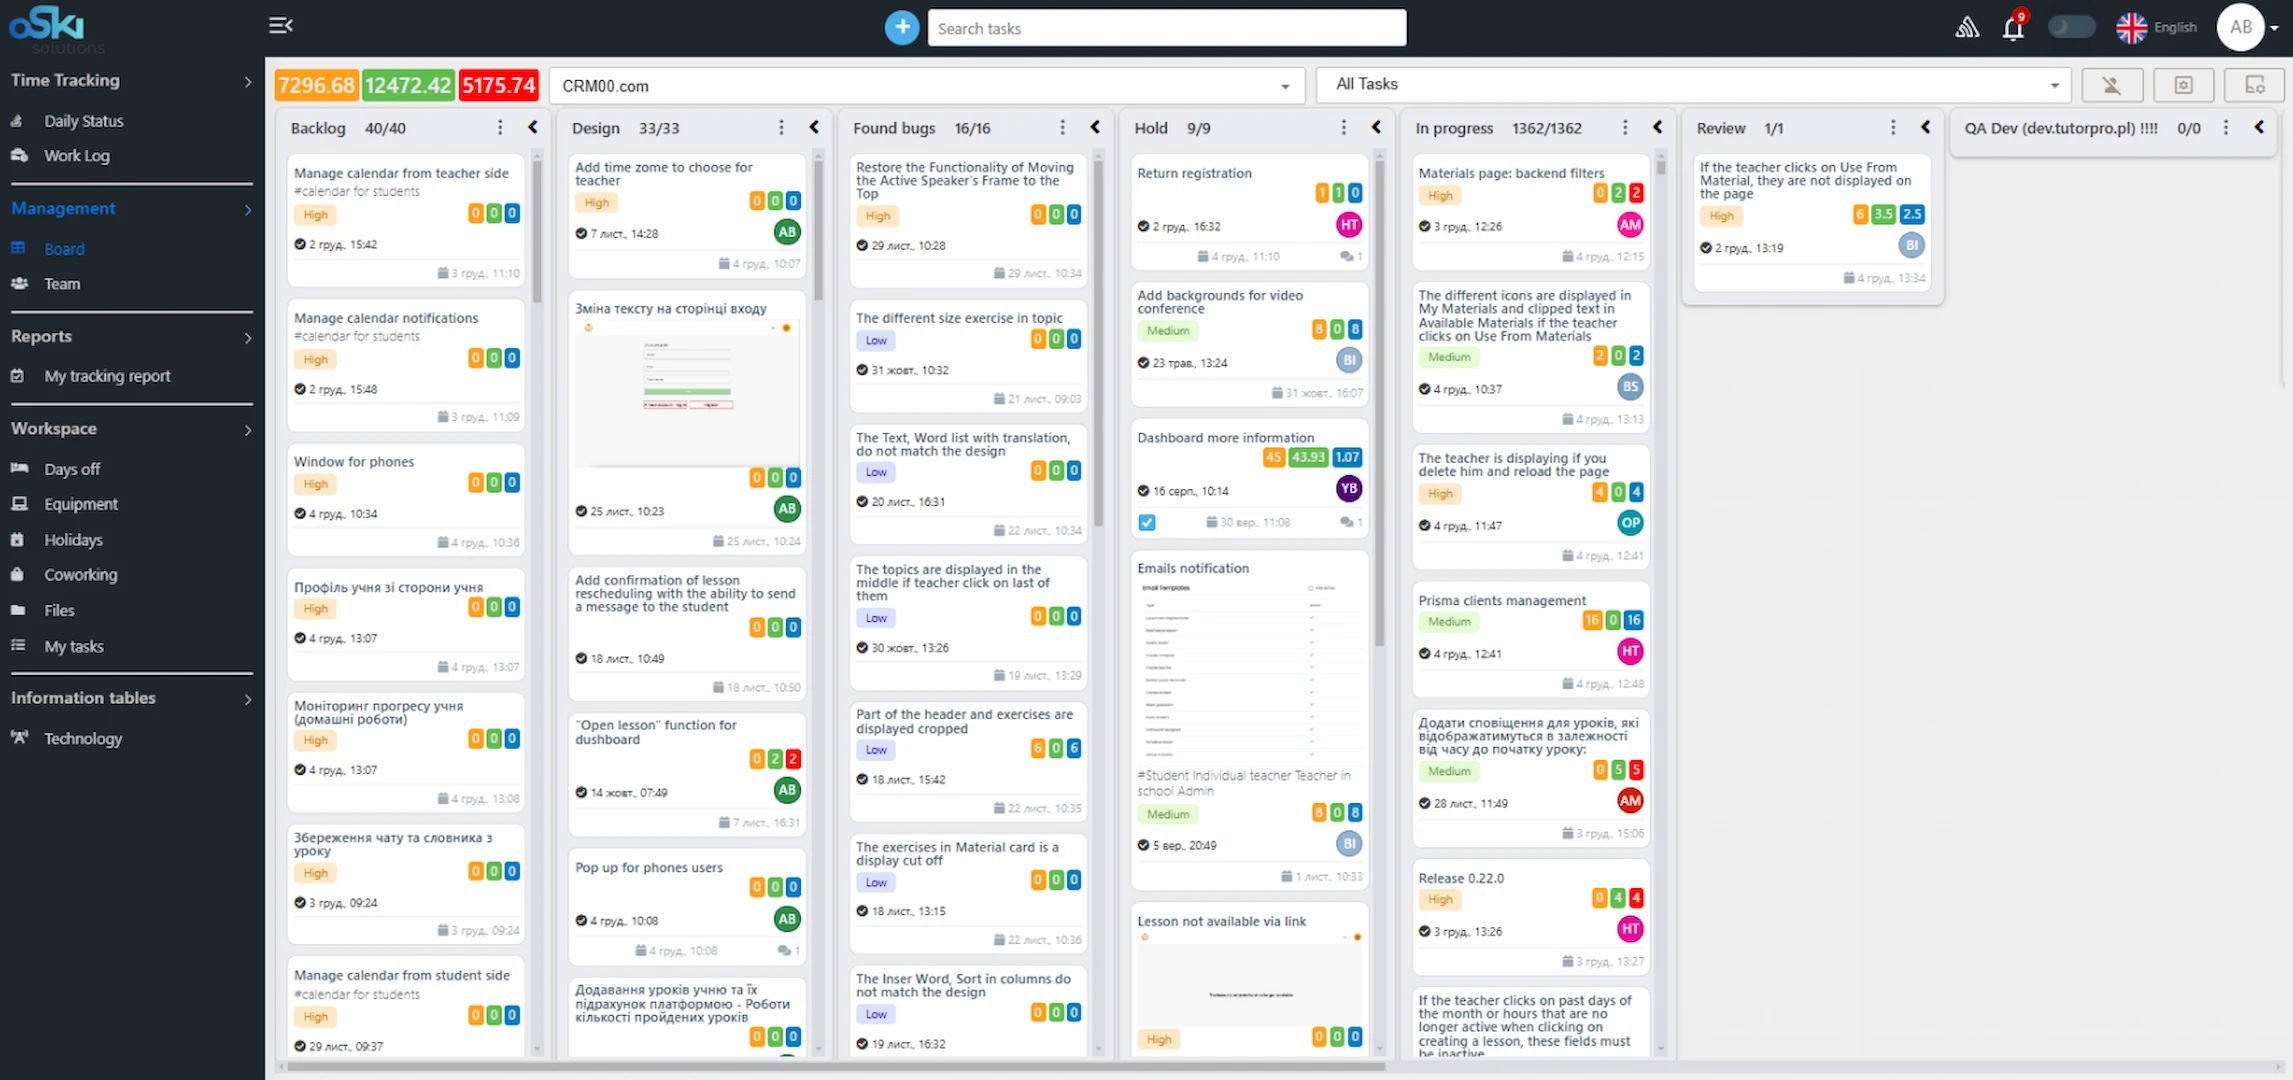Click OP avatar on teacher is displaying card
2293x1080 pixels.
(x=1630, y=522)
